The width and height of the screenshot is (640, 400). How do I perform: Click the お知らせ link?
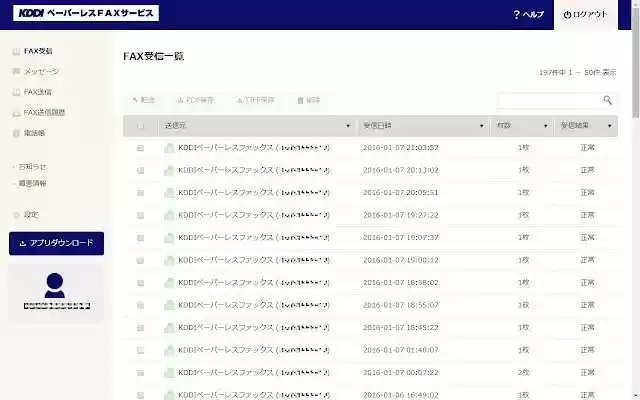[32, 167]
